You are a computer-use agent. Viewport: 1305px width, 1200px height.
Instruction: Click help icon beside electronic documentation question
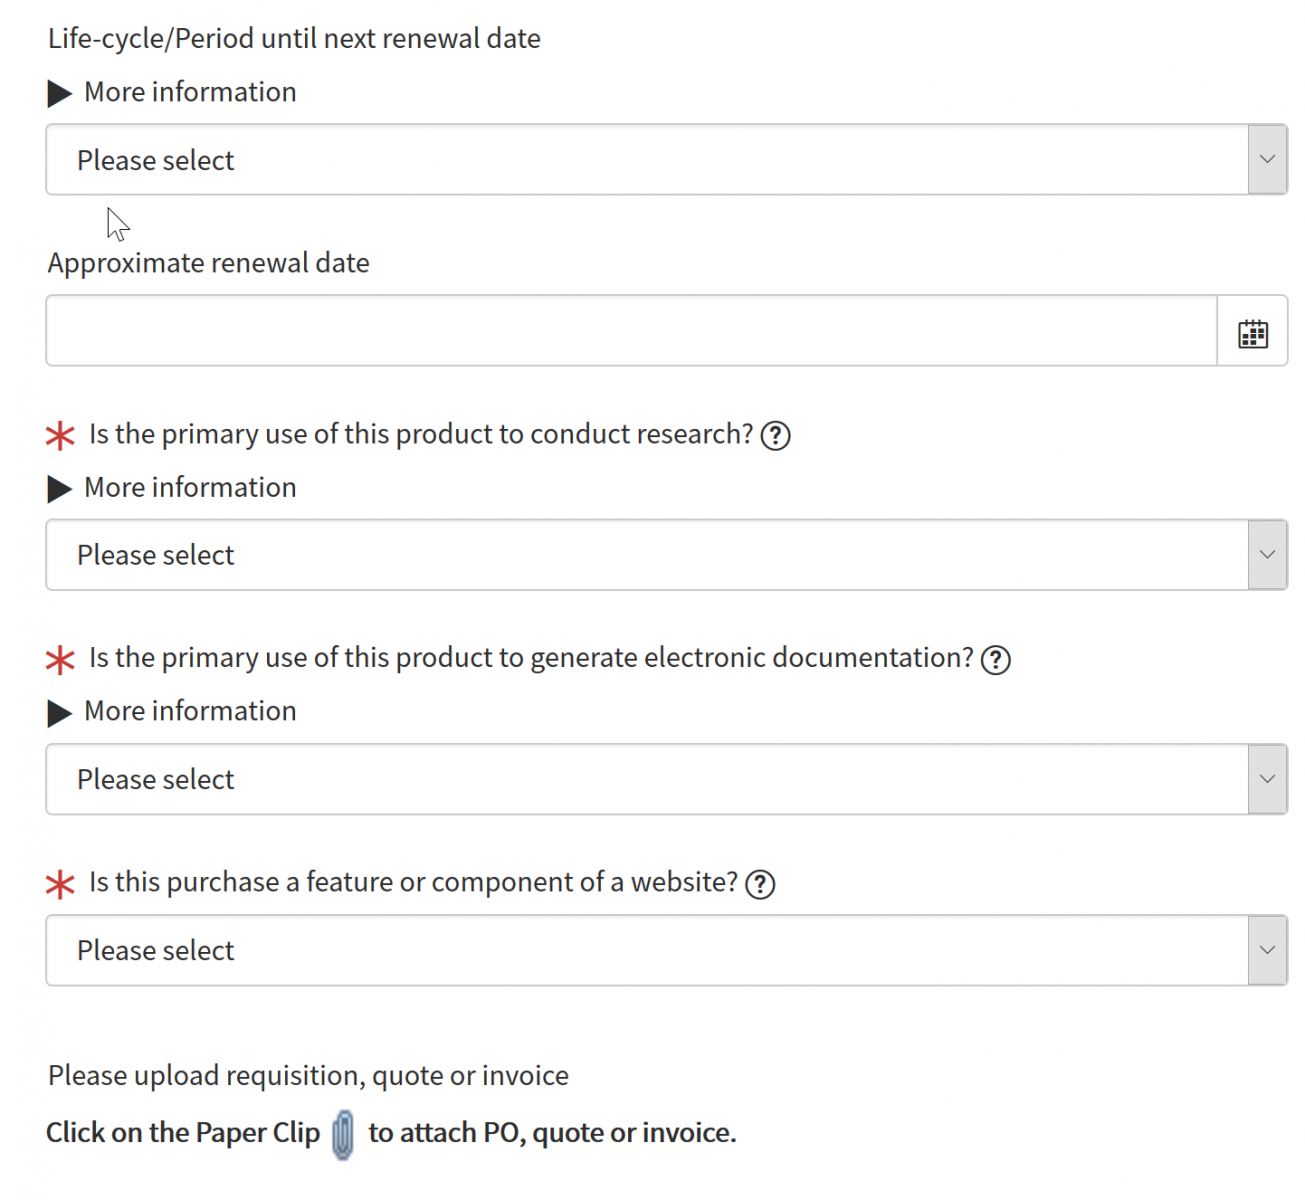[x=995, y=660]
